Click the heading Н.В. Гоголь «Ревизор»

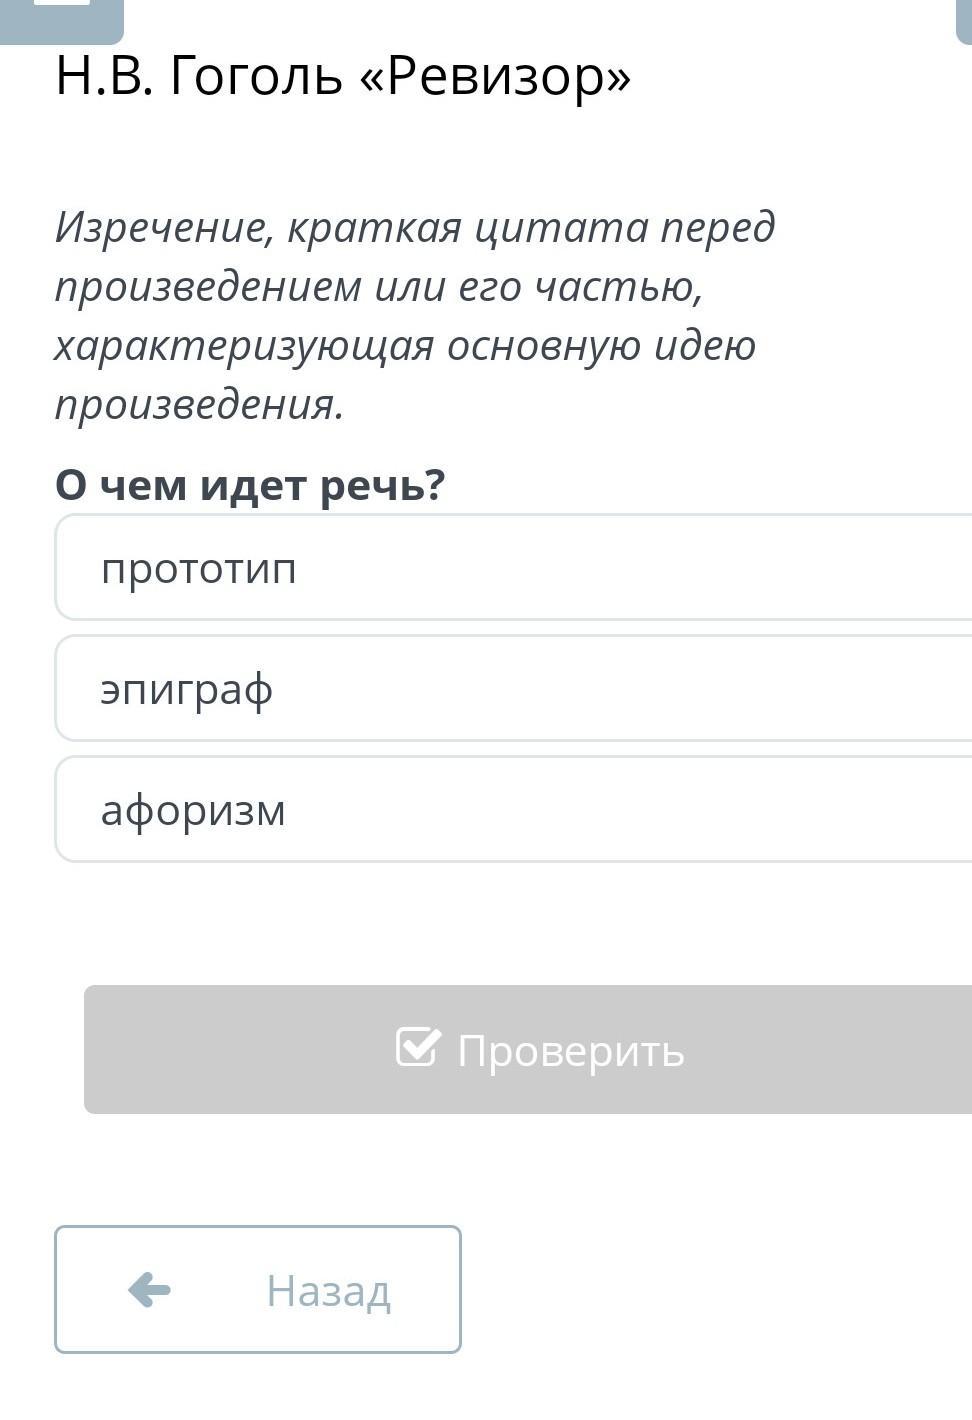point(343,76)
